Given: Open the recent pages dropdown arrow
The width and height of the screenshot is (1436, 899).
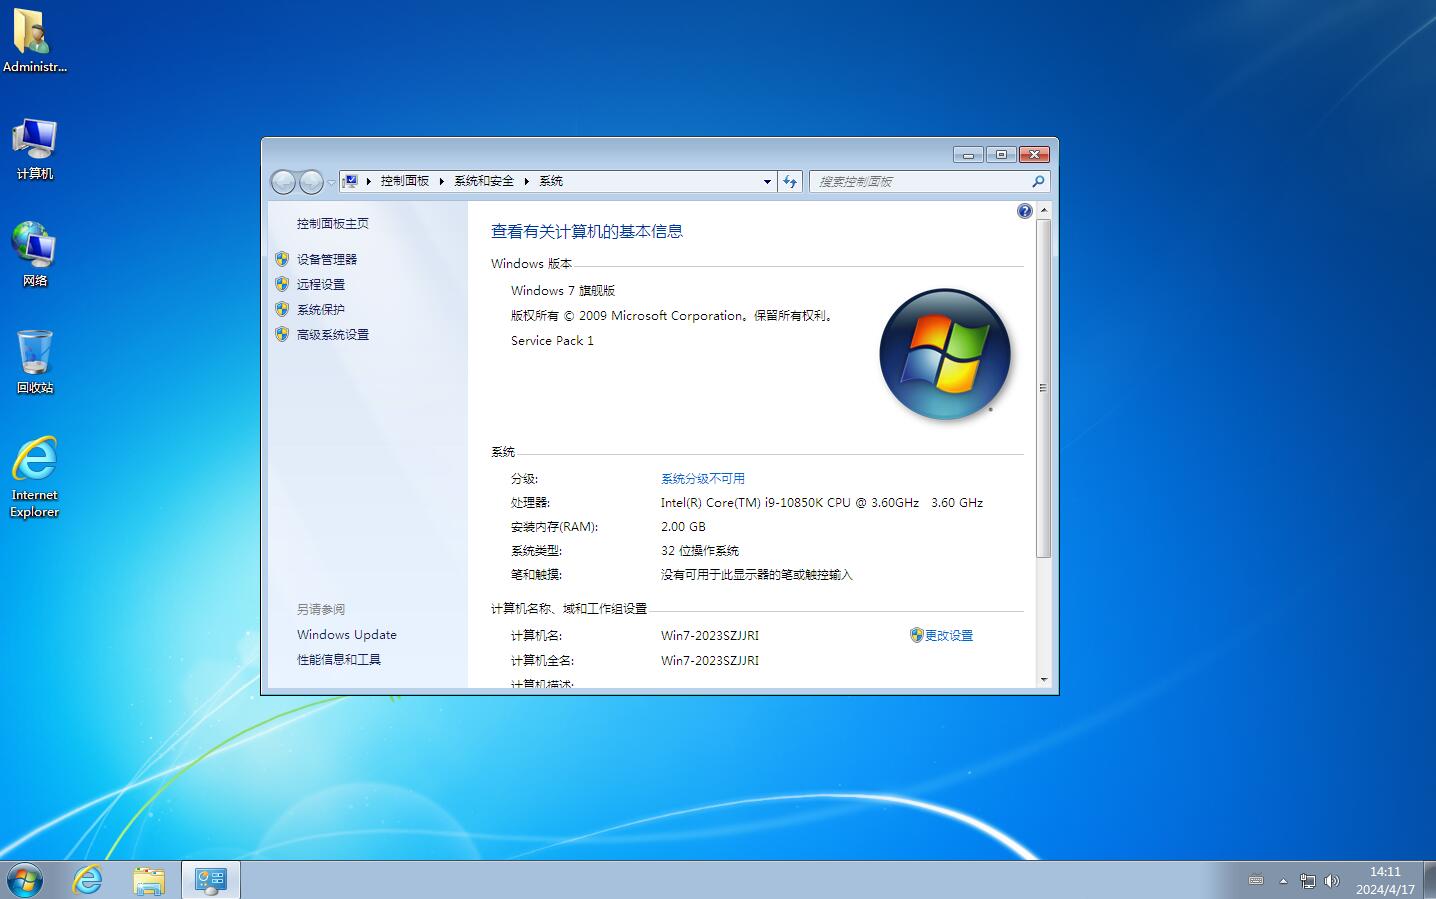Looking at the screenshot, I should [331, 183].
